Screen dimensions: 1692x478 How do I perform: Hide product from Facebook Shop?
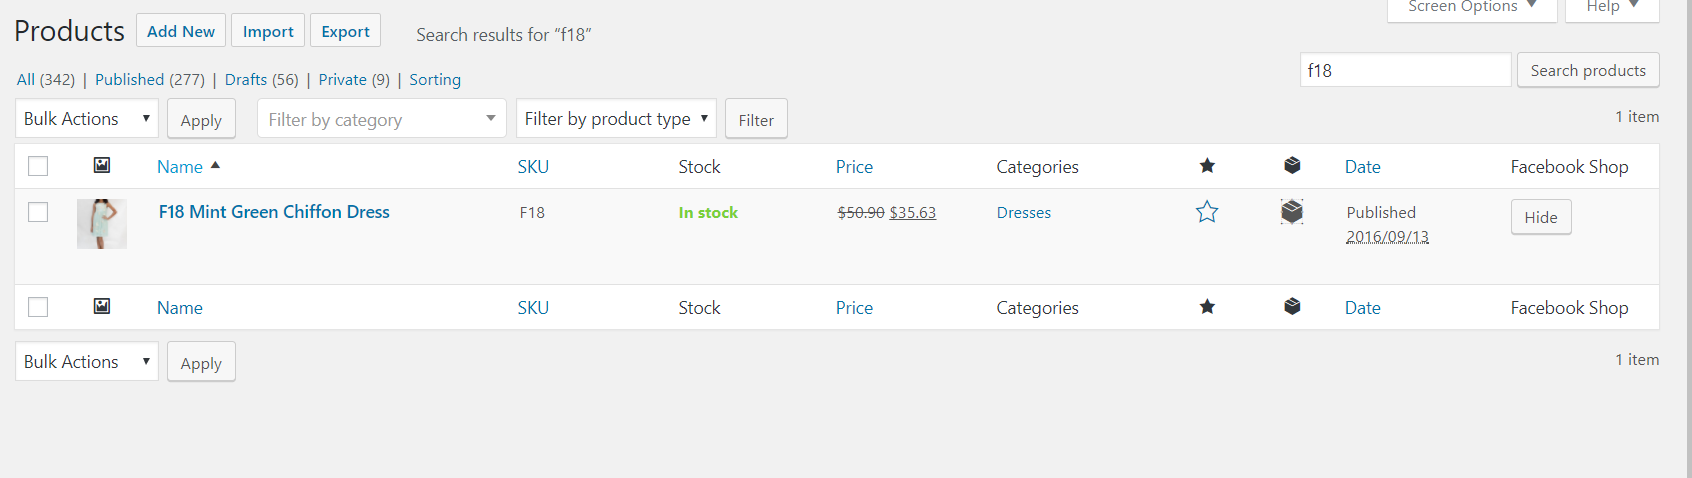(x=1541, y=217)
